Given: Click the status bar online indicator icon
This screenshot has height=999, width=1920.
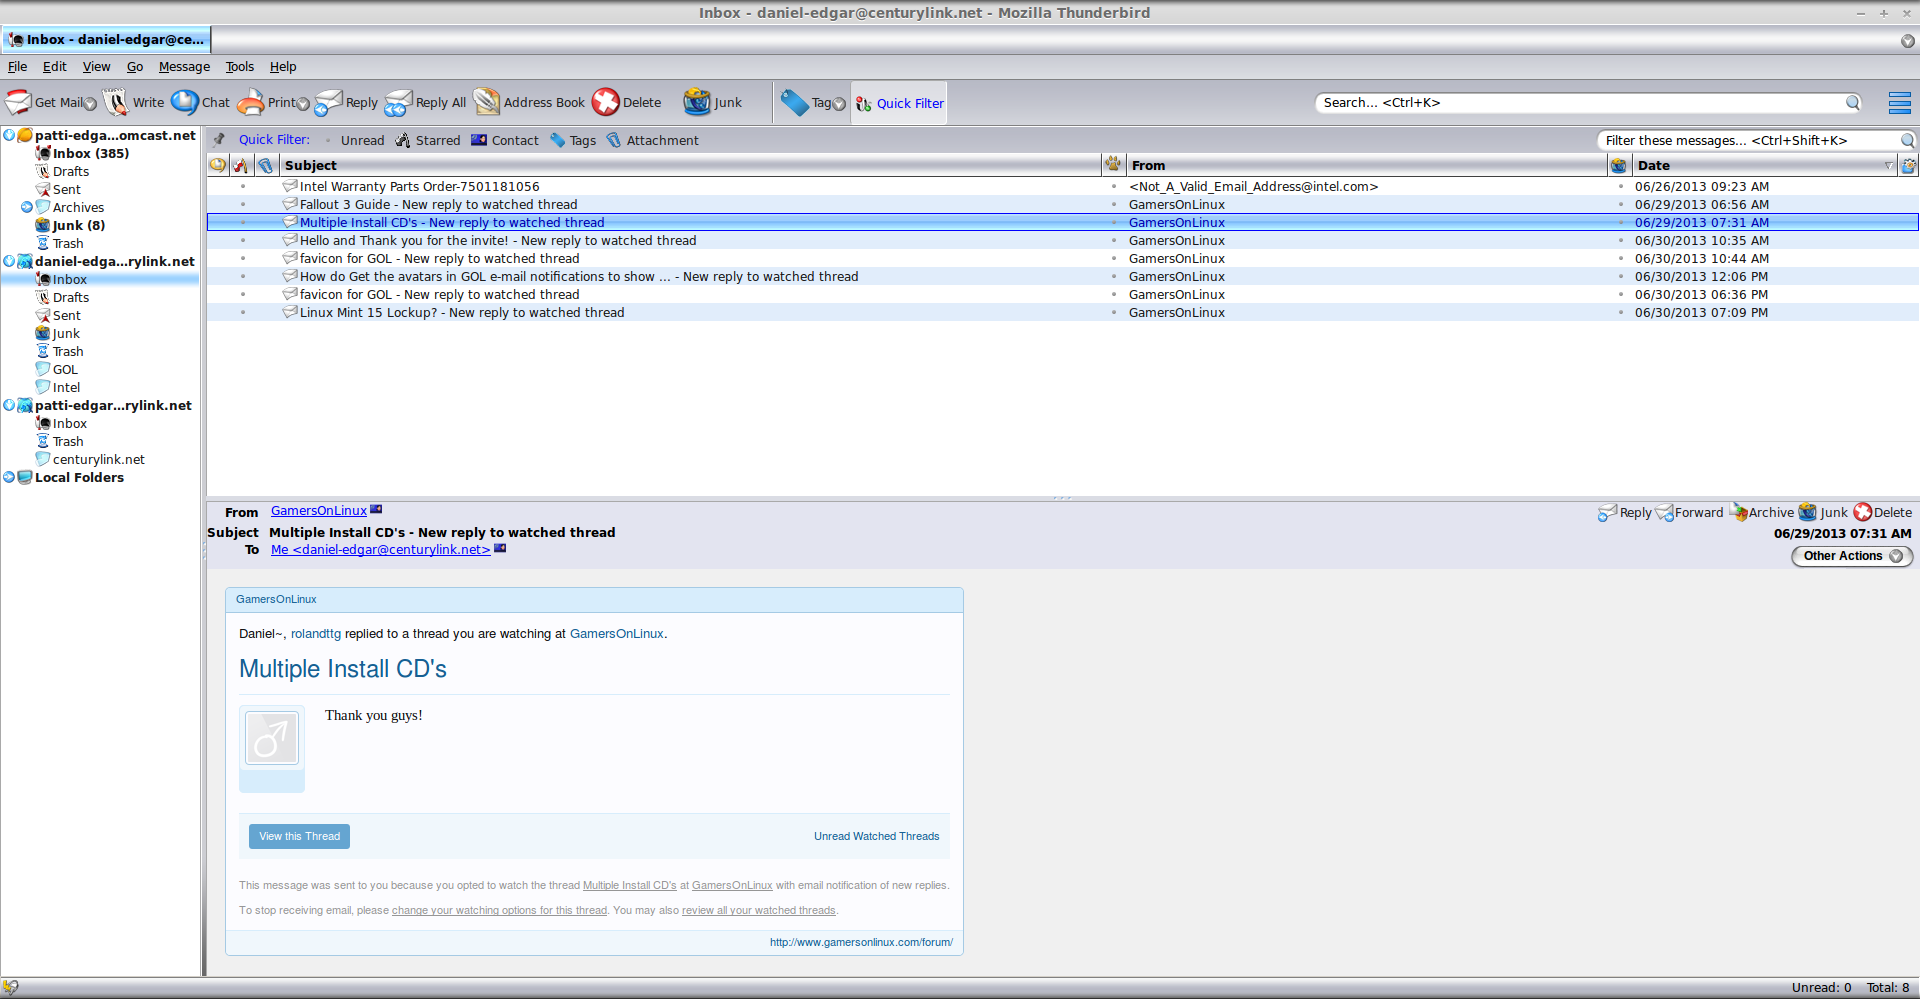Looking at the screenshot, I should (11, 987).
